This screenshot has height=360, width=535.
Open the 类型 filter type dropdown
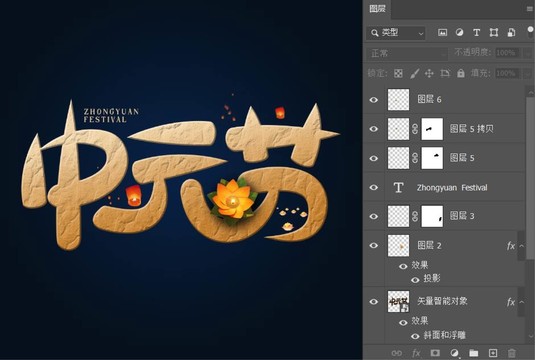396,33
